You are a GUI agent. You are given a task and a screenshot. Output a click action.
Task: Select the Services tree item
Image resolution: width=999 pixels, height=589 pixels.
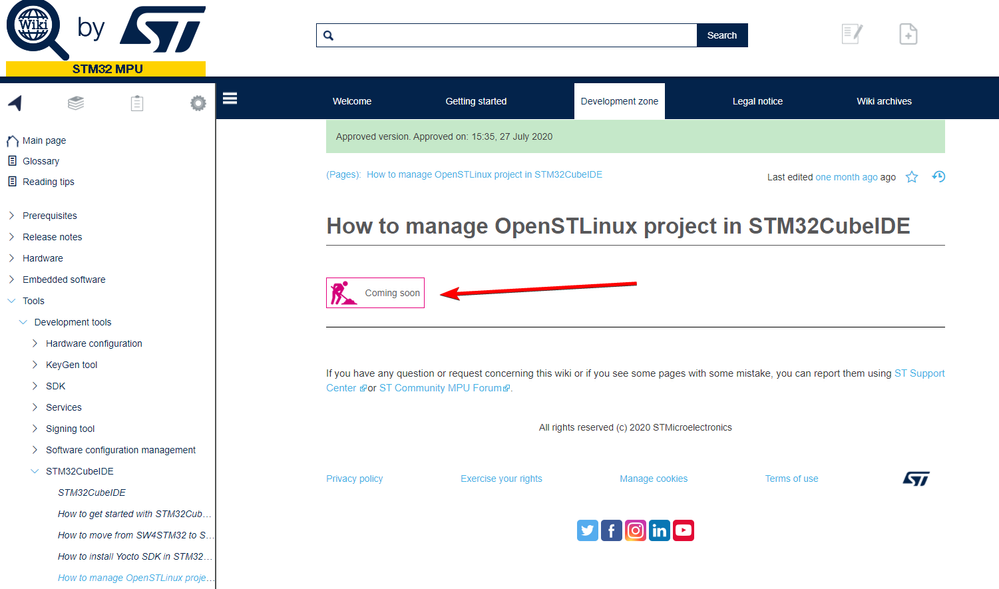(x=64, y=407)
